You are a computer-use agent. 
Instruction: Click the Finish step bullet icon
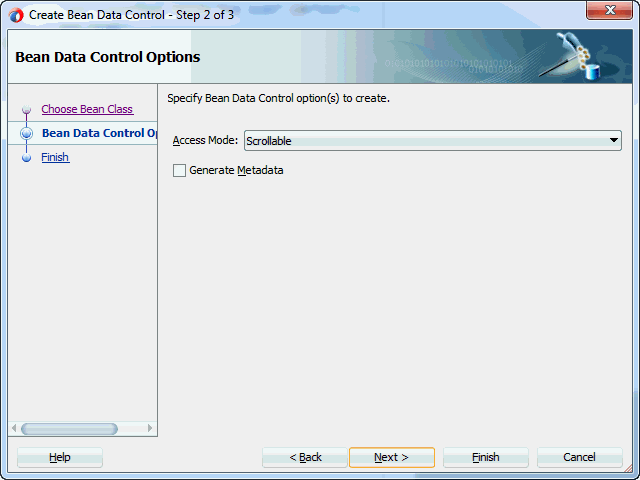27,158
